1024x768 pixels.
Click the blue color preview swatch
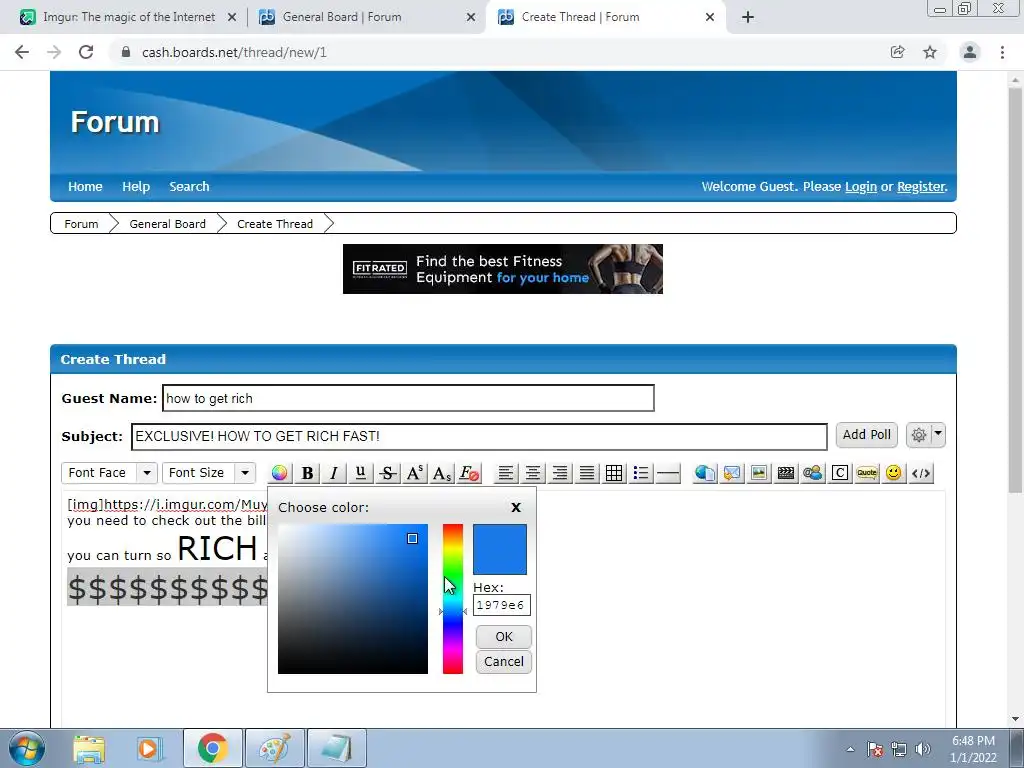coord(500,549)
